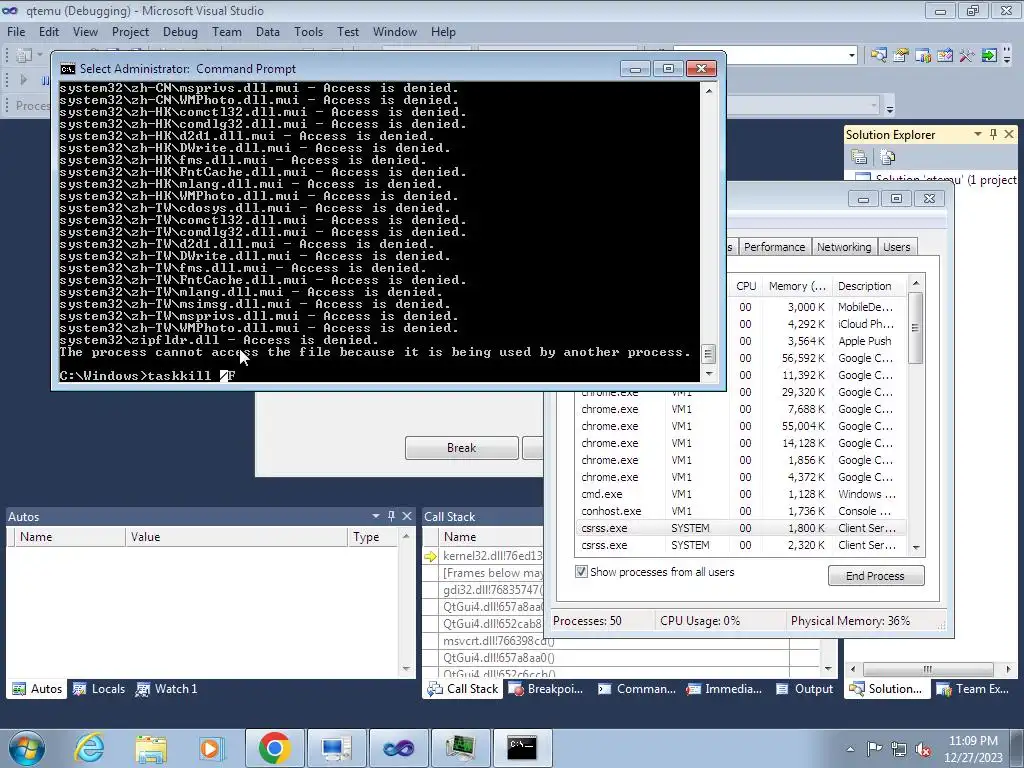The width and height of the screenshot is (1024, 768).
Task: Switch to the Output tab
Action: (805, 688)
